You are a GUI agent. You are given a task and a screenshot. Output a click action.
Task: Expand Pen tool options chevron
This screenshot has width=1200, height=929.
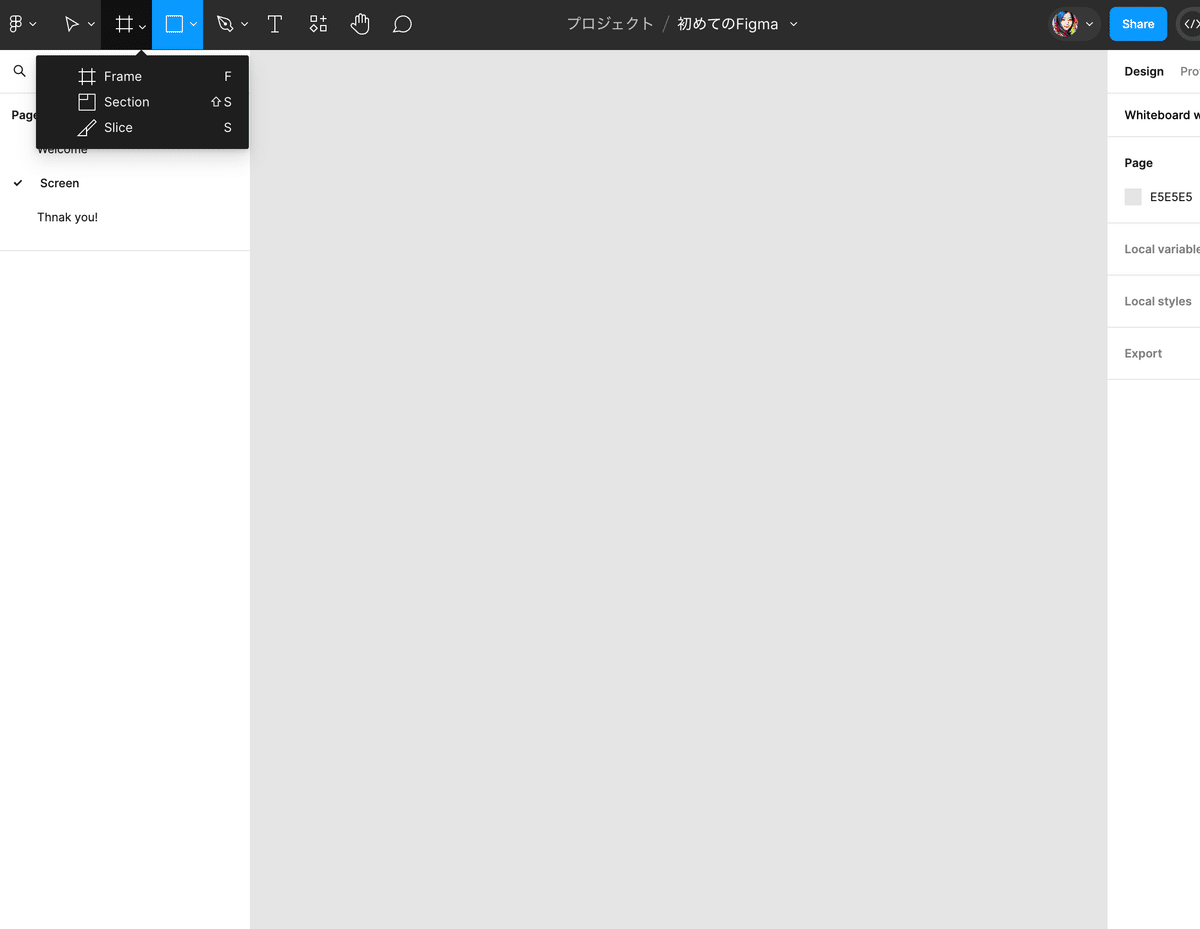click(244, 25)
